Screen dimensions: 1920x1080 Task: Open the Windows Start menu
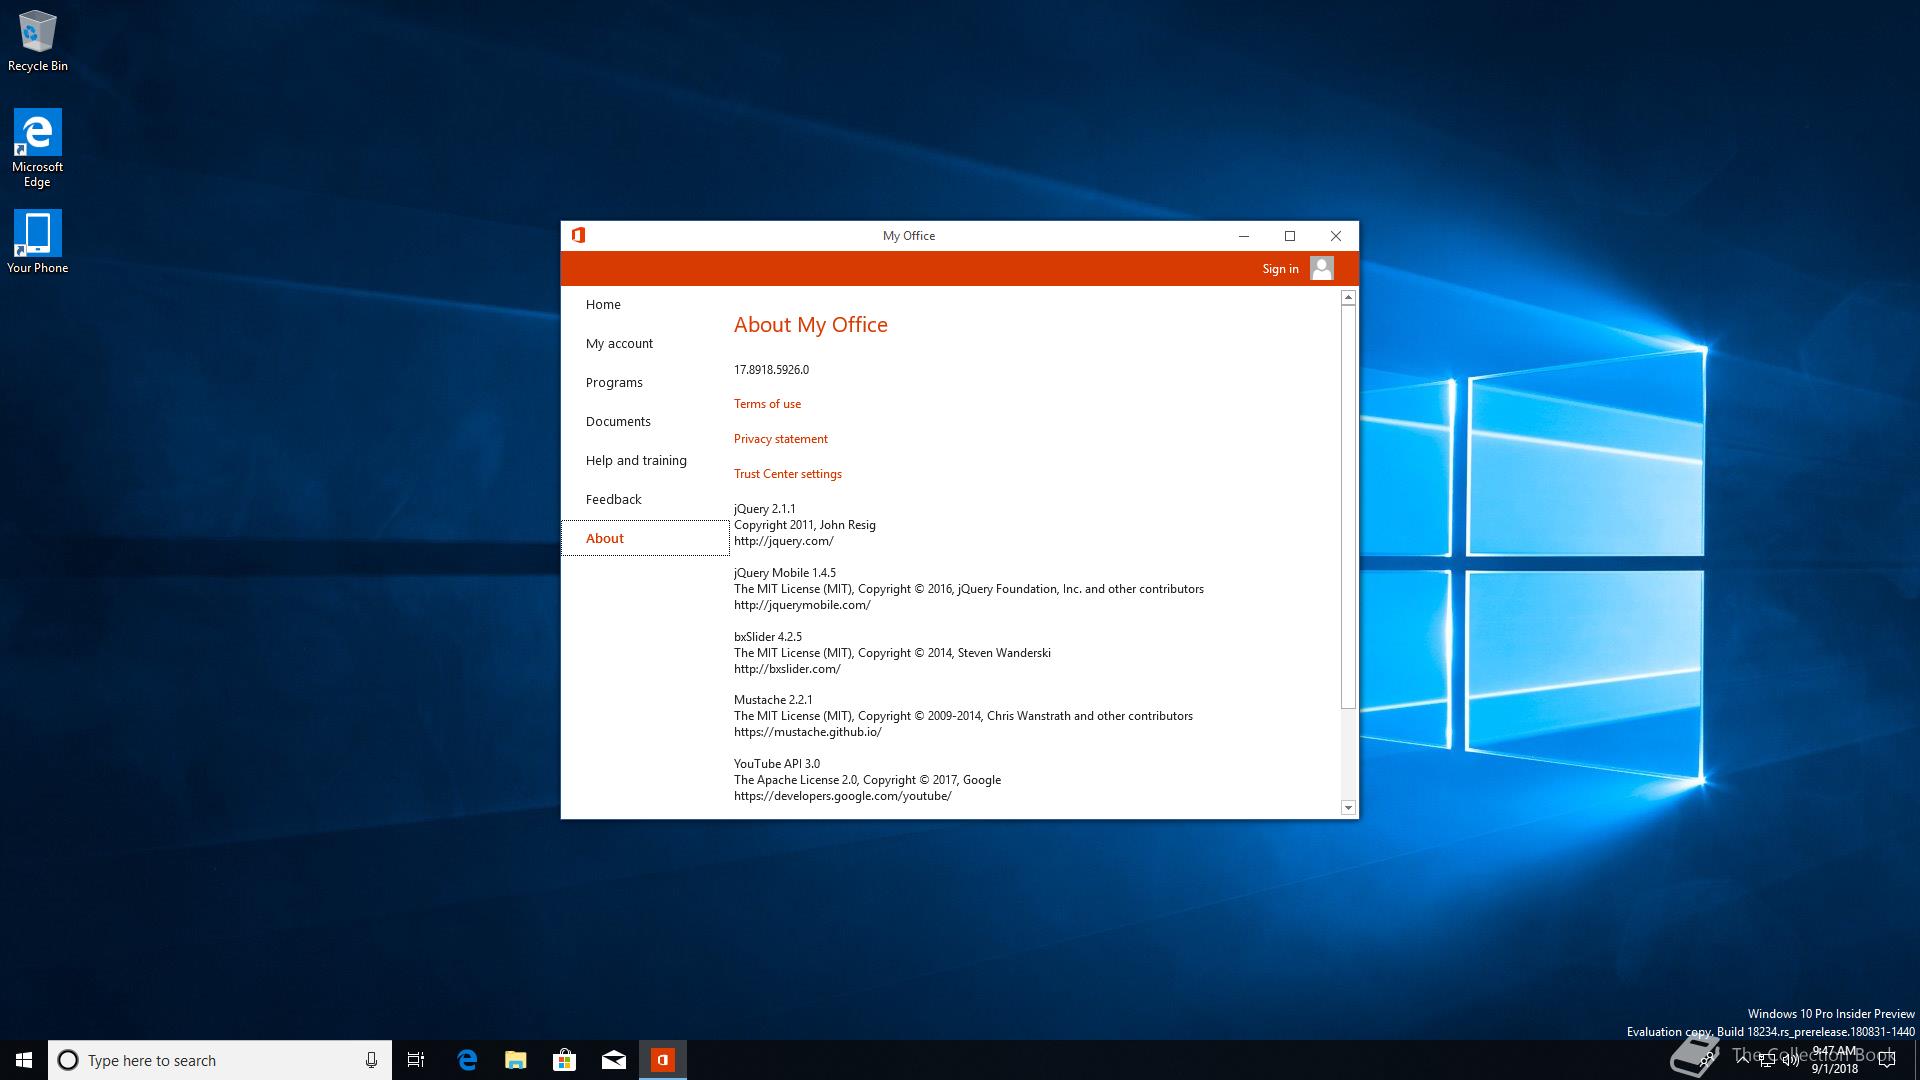(24, 1060)
